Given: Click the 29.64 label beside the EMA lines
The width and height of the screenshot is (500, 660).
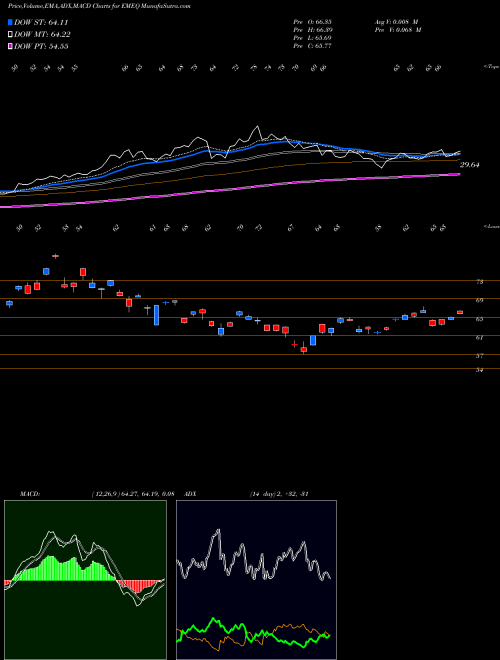Looking at the screenshot, I should point(469,165).
